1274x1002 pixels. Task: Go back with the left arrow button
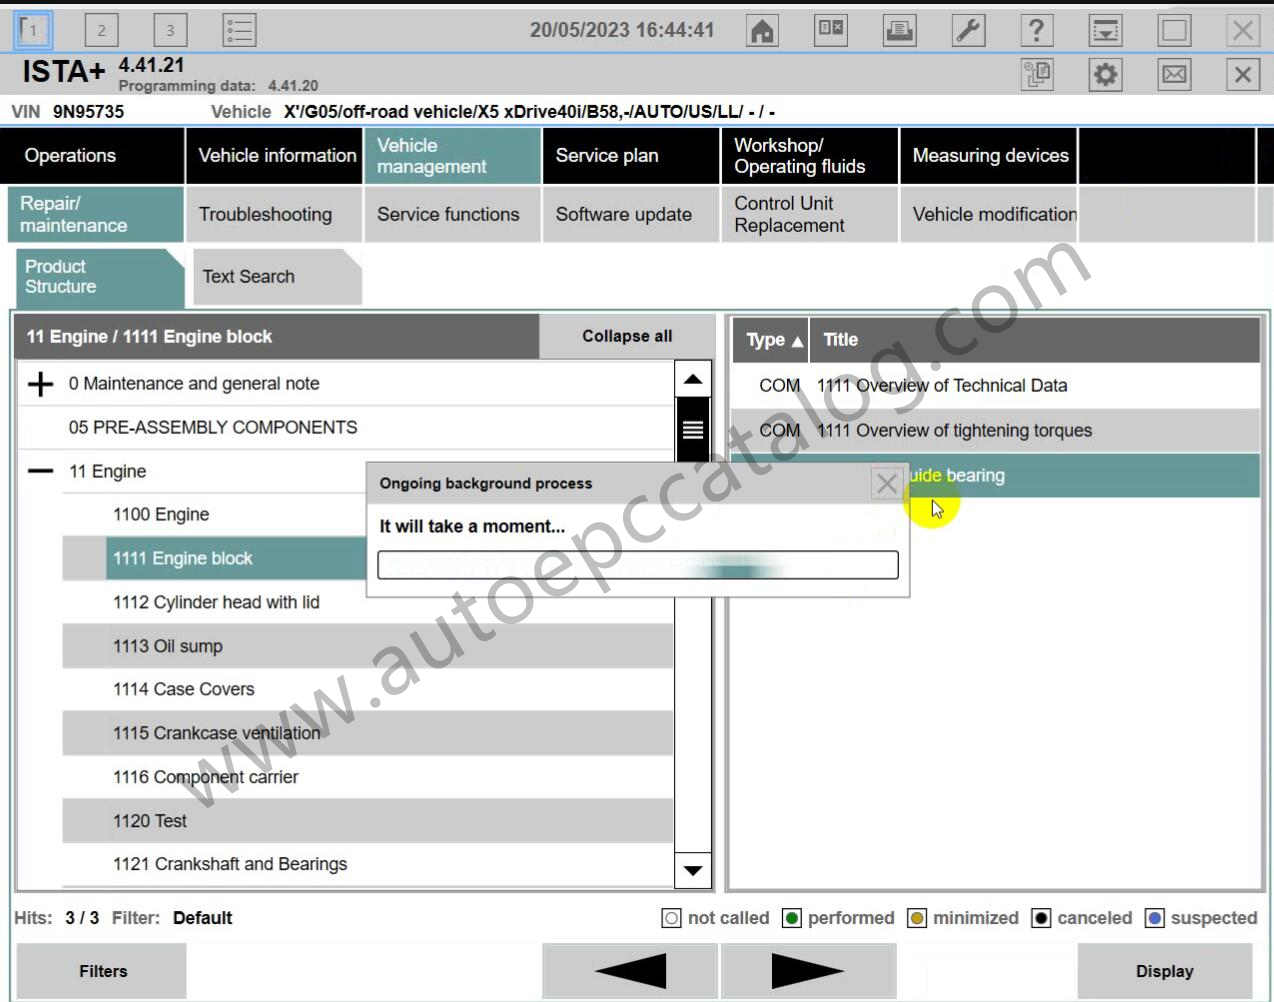(x=630, y=971)
